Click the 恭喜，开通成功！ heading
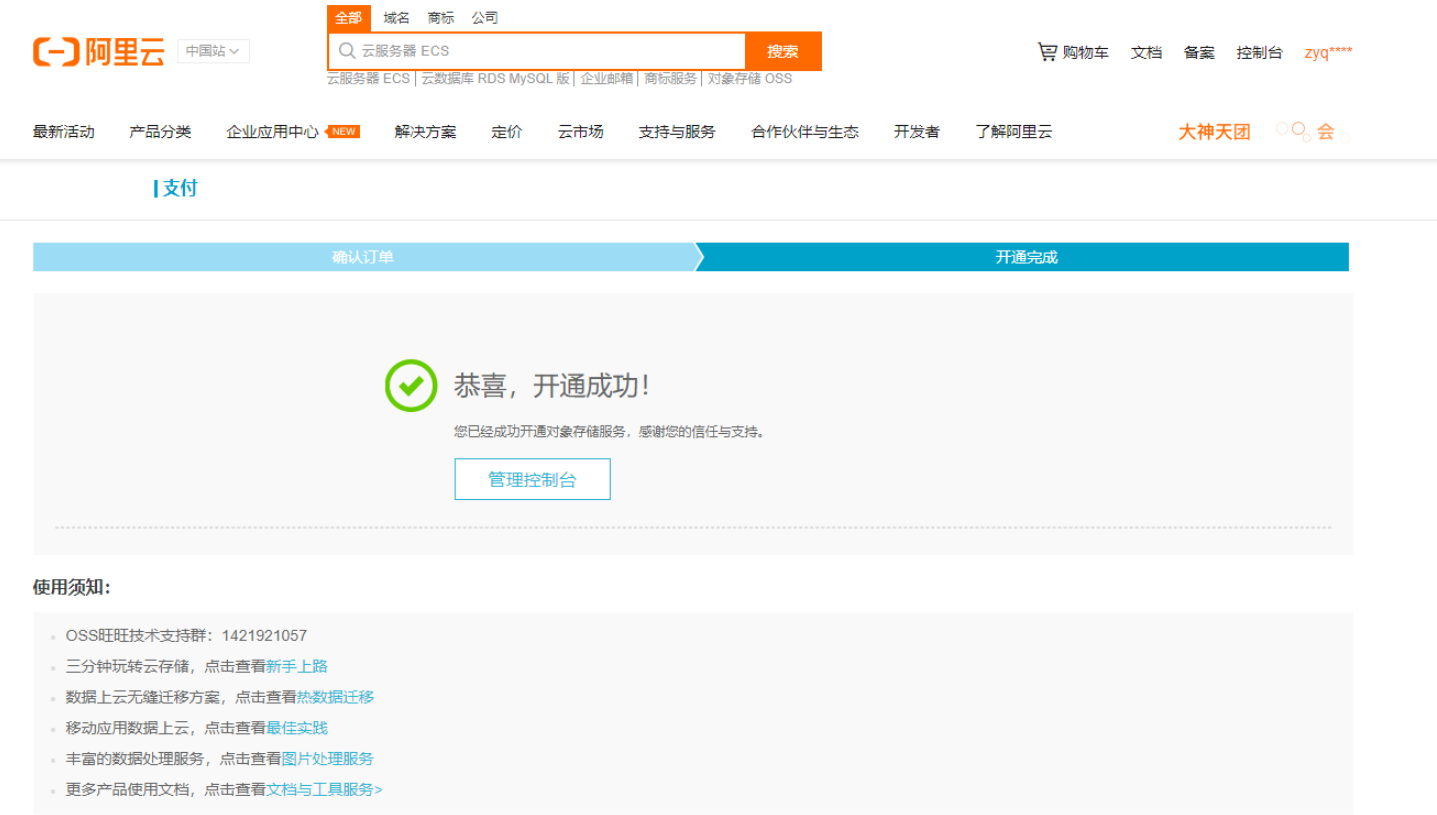This screenshot has height=815, width=1437. point(552,386)
